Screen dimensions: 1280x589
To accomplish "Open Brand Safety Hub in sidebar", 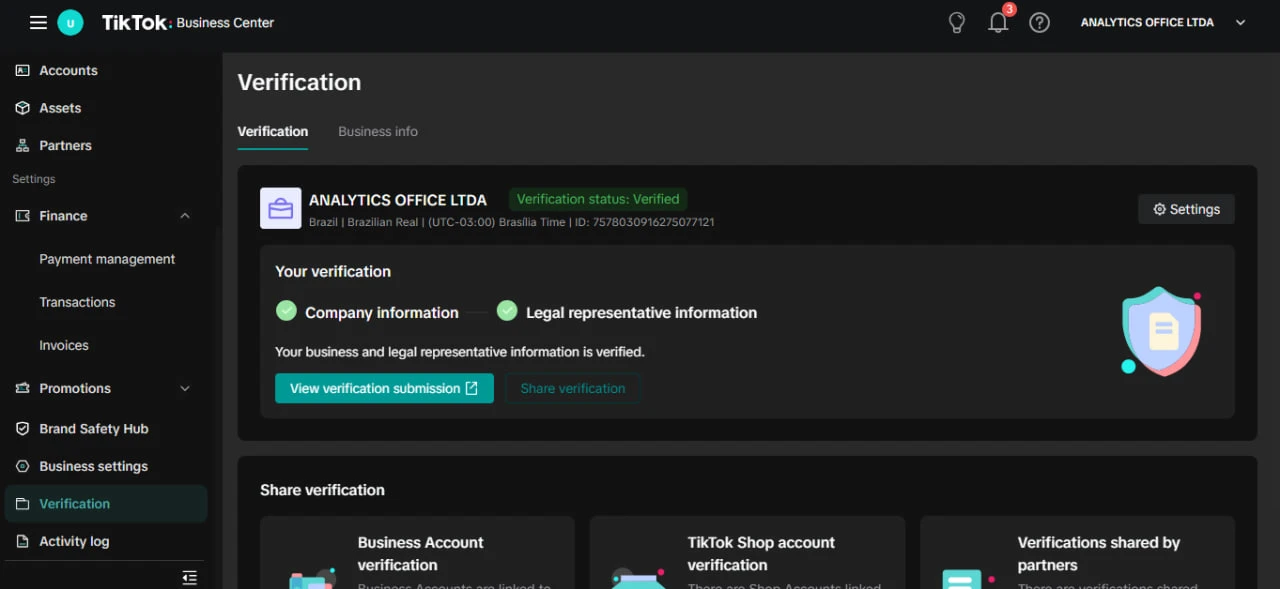I will [x=93, y=429].
